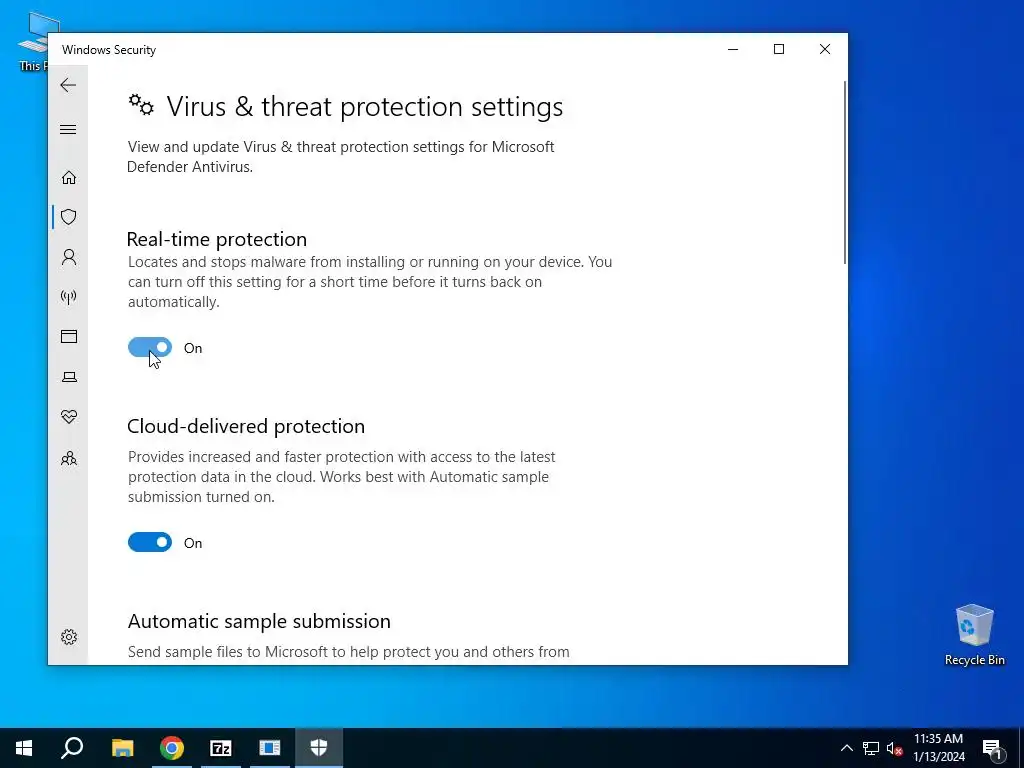This screenshot has width=1024, height=768.
Task: Close the Windows Security window
Action: pos(825,50)
